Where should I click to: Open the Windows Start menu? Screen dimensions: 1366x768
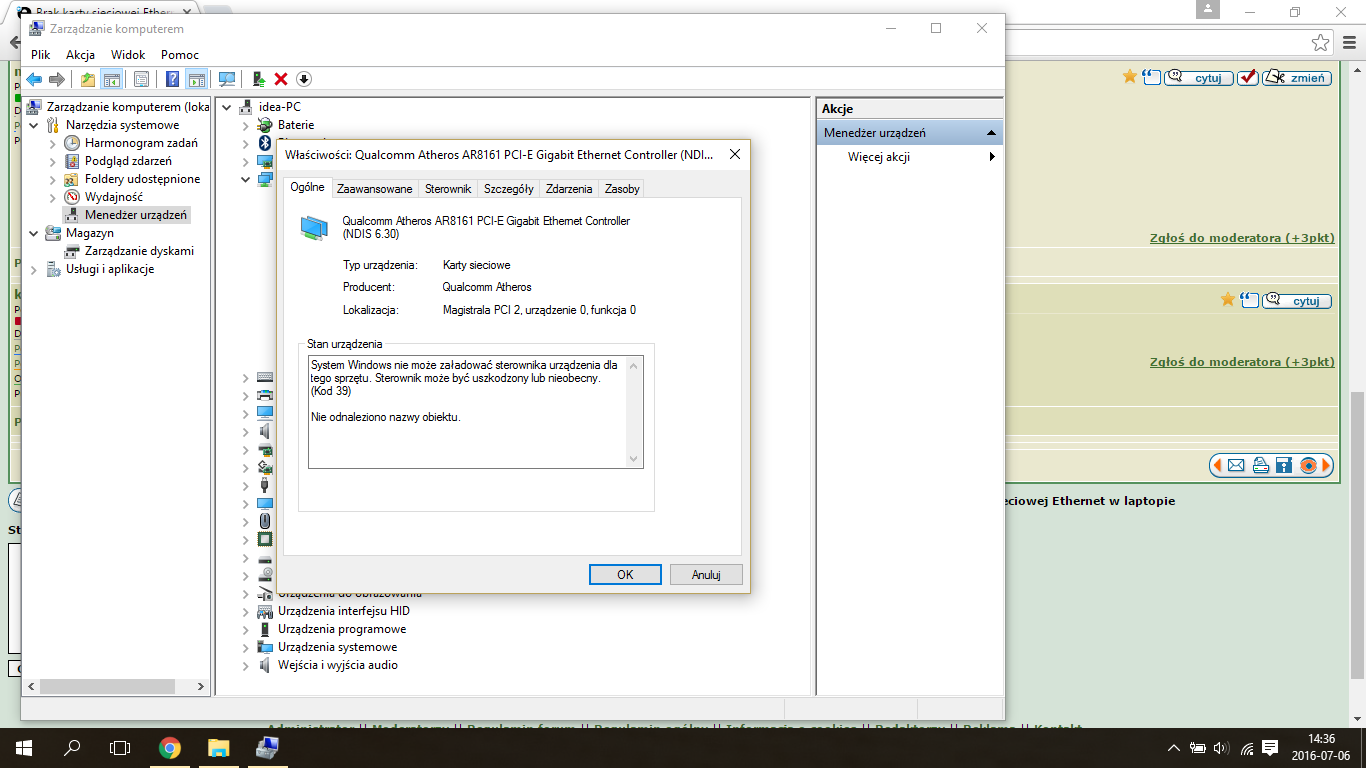[x=24, y=747]
